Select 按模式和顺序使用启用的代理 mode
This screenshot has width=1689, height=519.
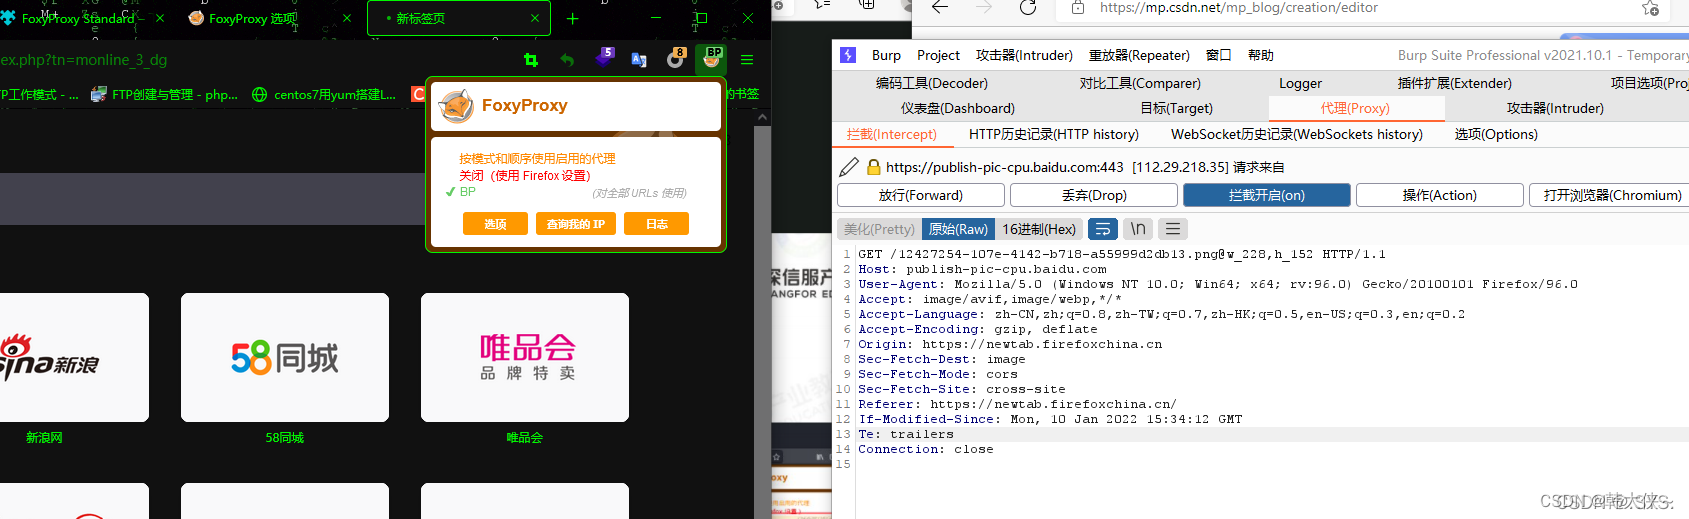pyautogui.click(x=537, y=158)
